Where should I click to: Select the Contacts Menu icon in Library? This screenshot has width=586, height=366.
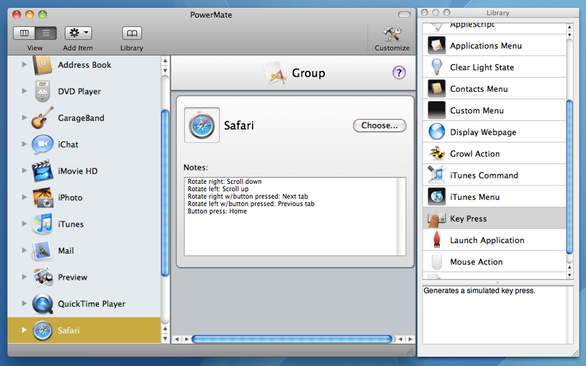pos(437,89)
